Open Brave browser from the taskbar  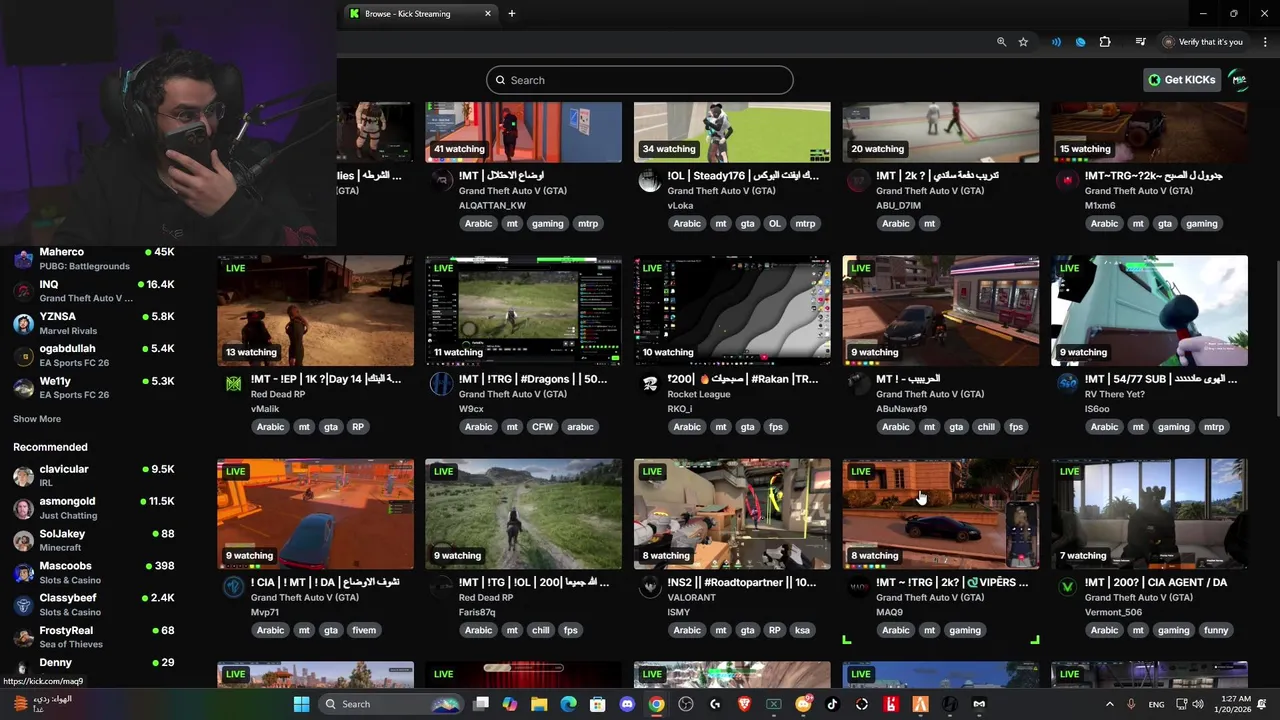point(744,704)
